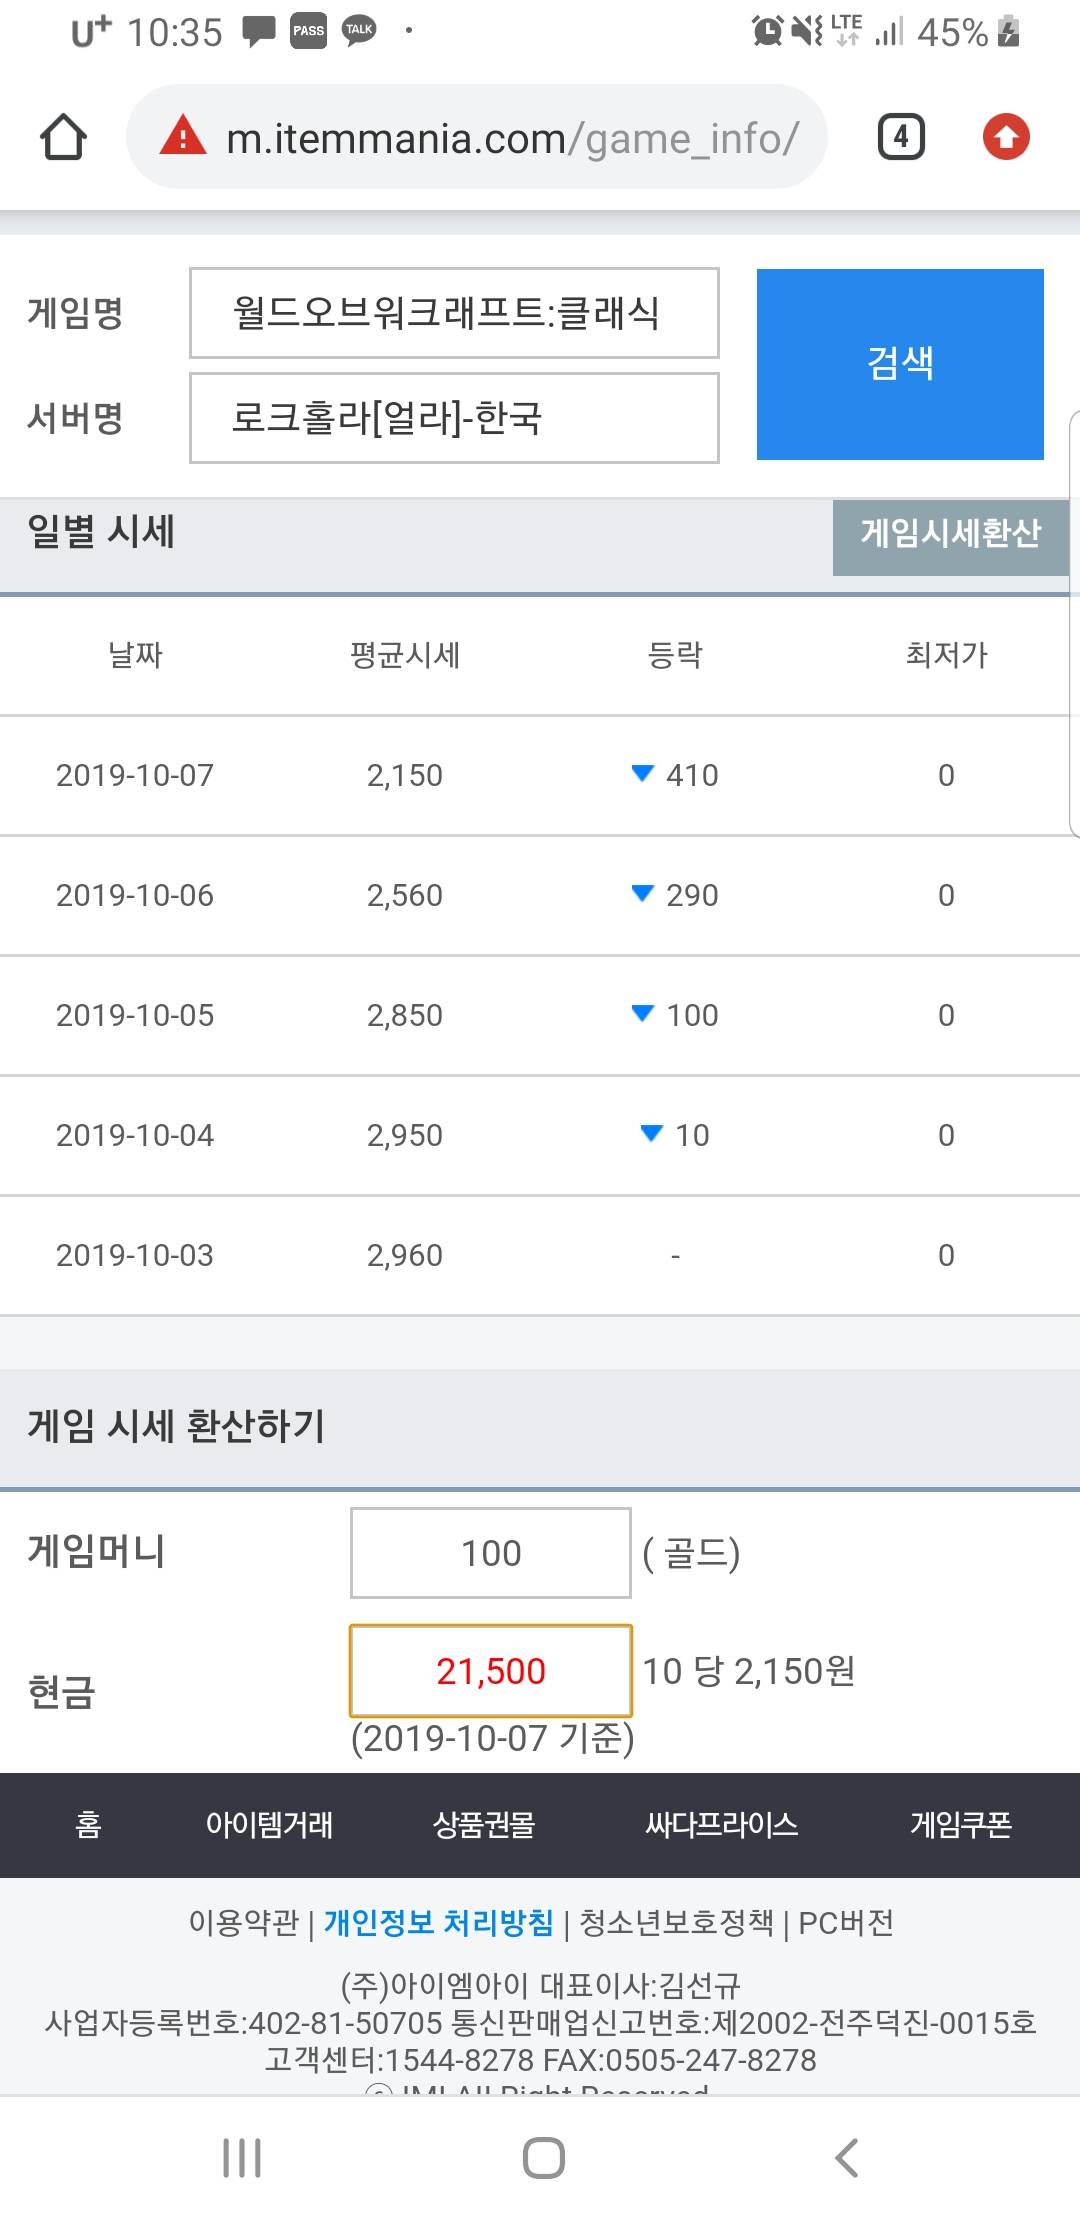Image resolution: width=1080 pixels, height=2220 pixels.
Task: Open the server name selector field
Action: click(x=454, y=418)
